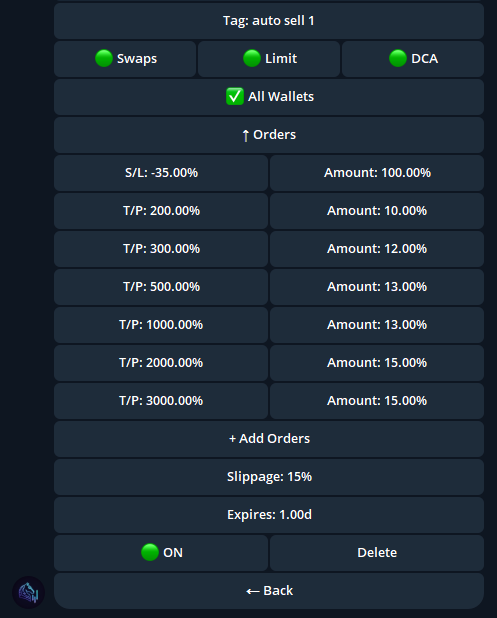Click the bot avatar icon
The height and width of the screenshot is (618, 497).
tap(28, 592)
